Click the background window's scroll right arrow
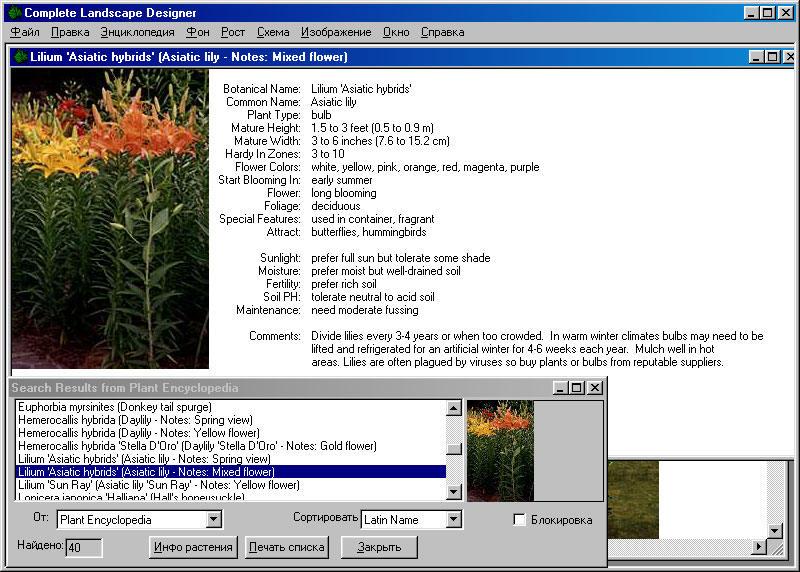This screenshot has width=800, height=572. (x=759, y=546)
